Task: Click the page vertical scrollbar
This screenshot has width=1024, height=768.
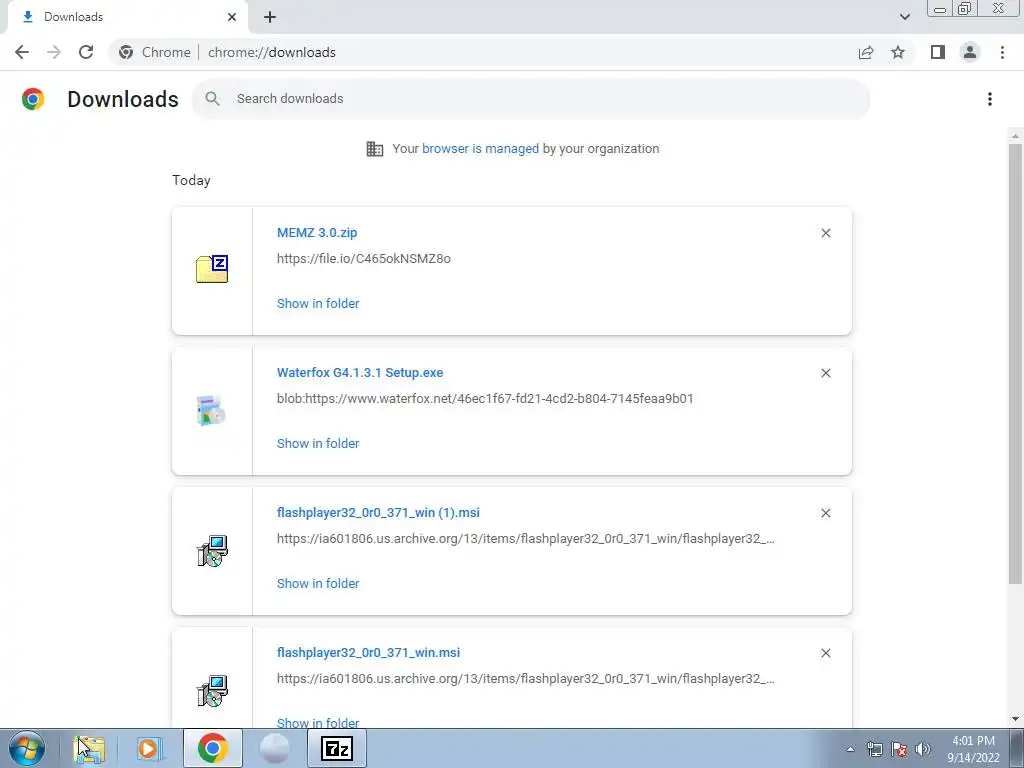Action: [1015, 364]
